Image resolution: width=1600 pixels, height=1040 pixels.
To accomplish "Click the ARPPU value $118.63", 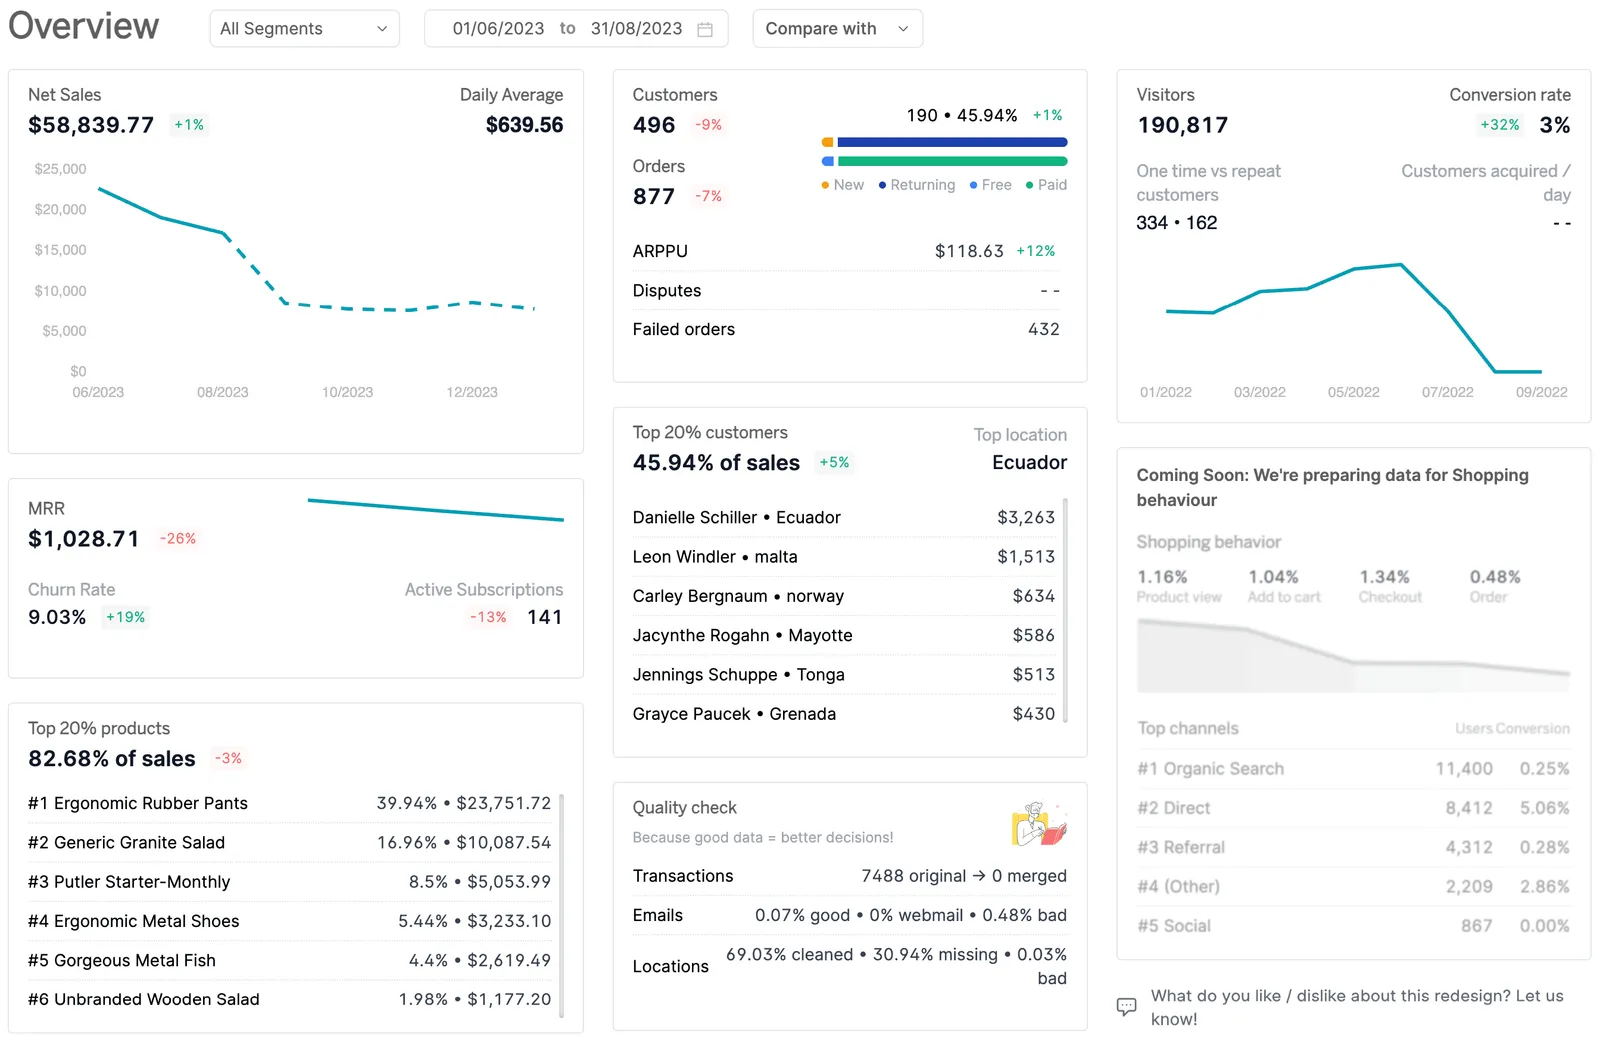I will click(x=969, y=251).
